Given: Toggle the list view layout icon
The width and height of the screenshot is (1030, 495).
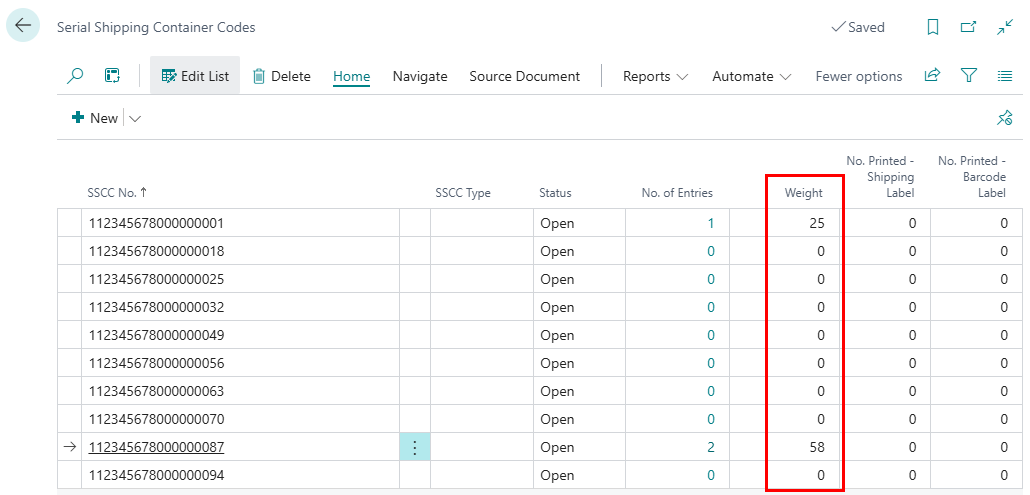Looking at the screenshot, I should click(x=1005, y=76).
